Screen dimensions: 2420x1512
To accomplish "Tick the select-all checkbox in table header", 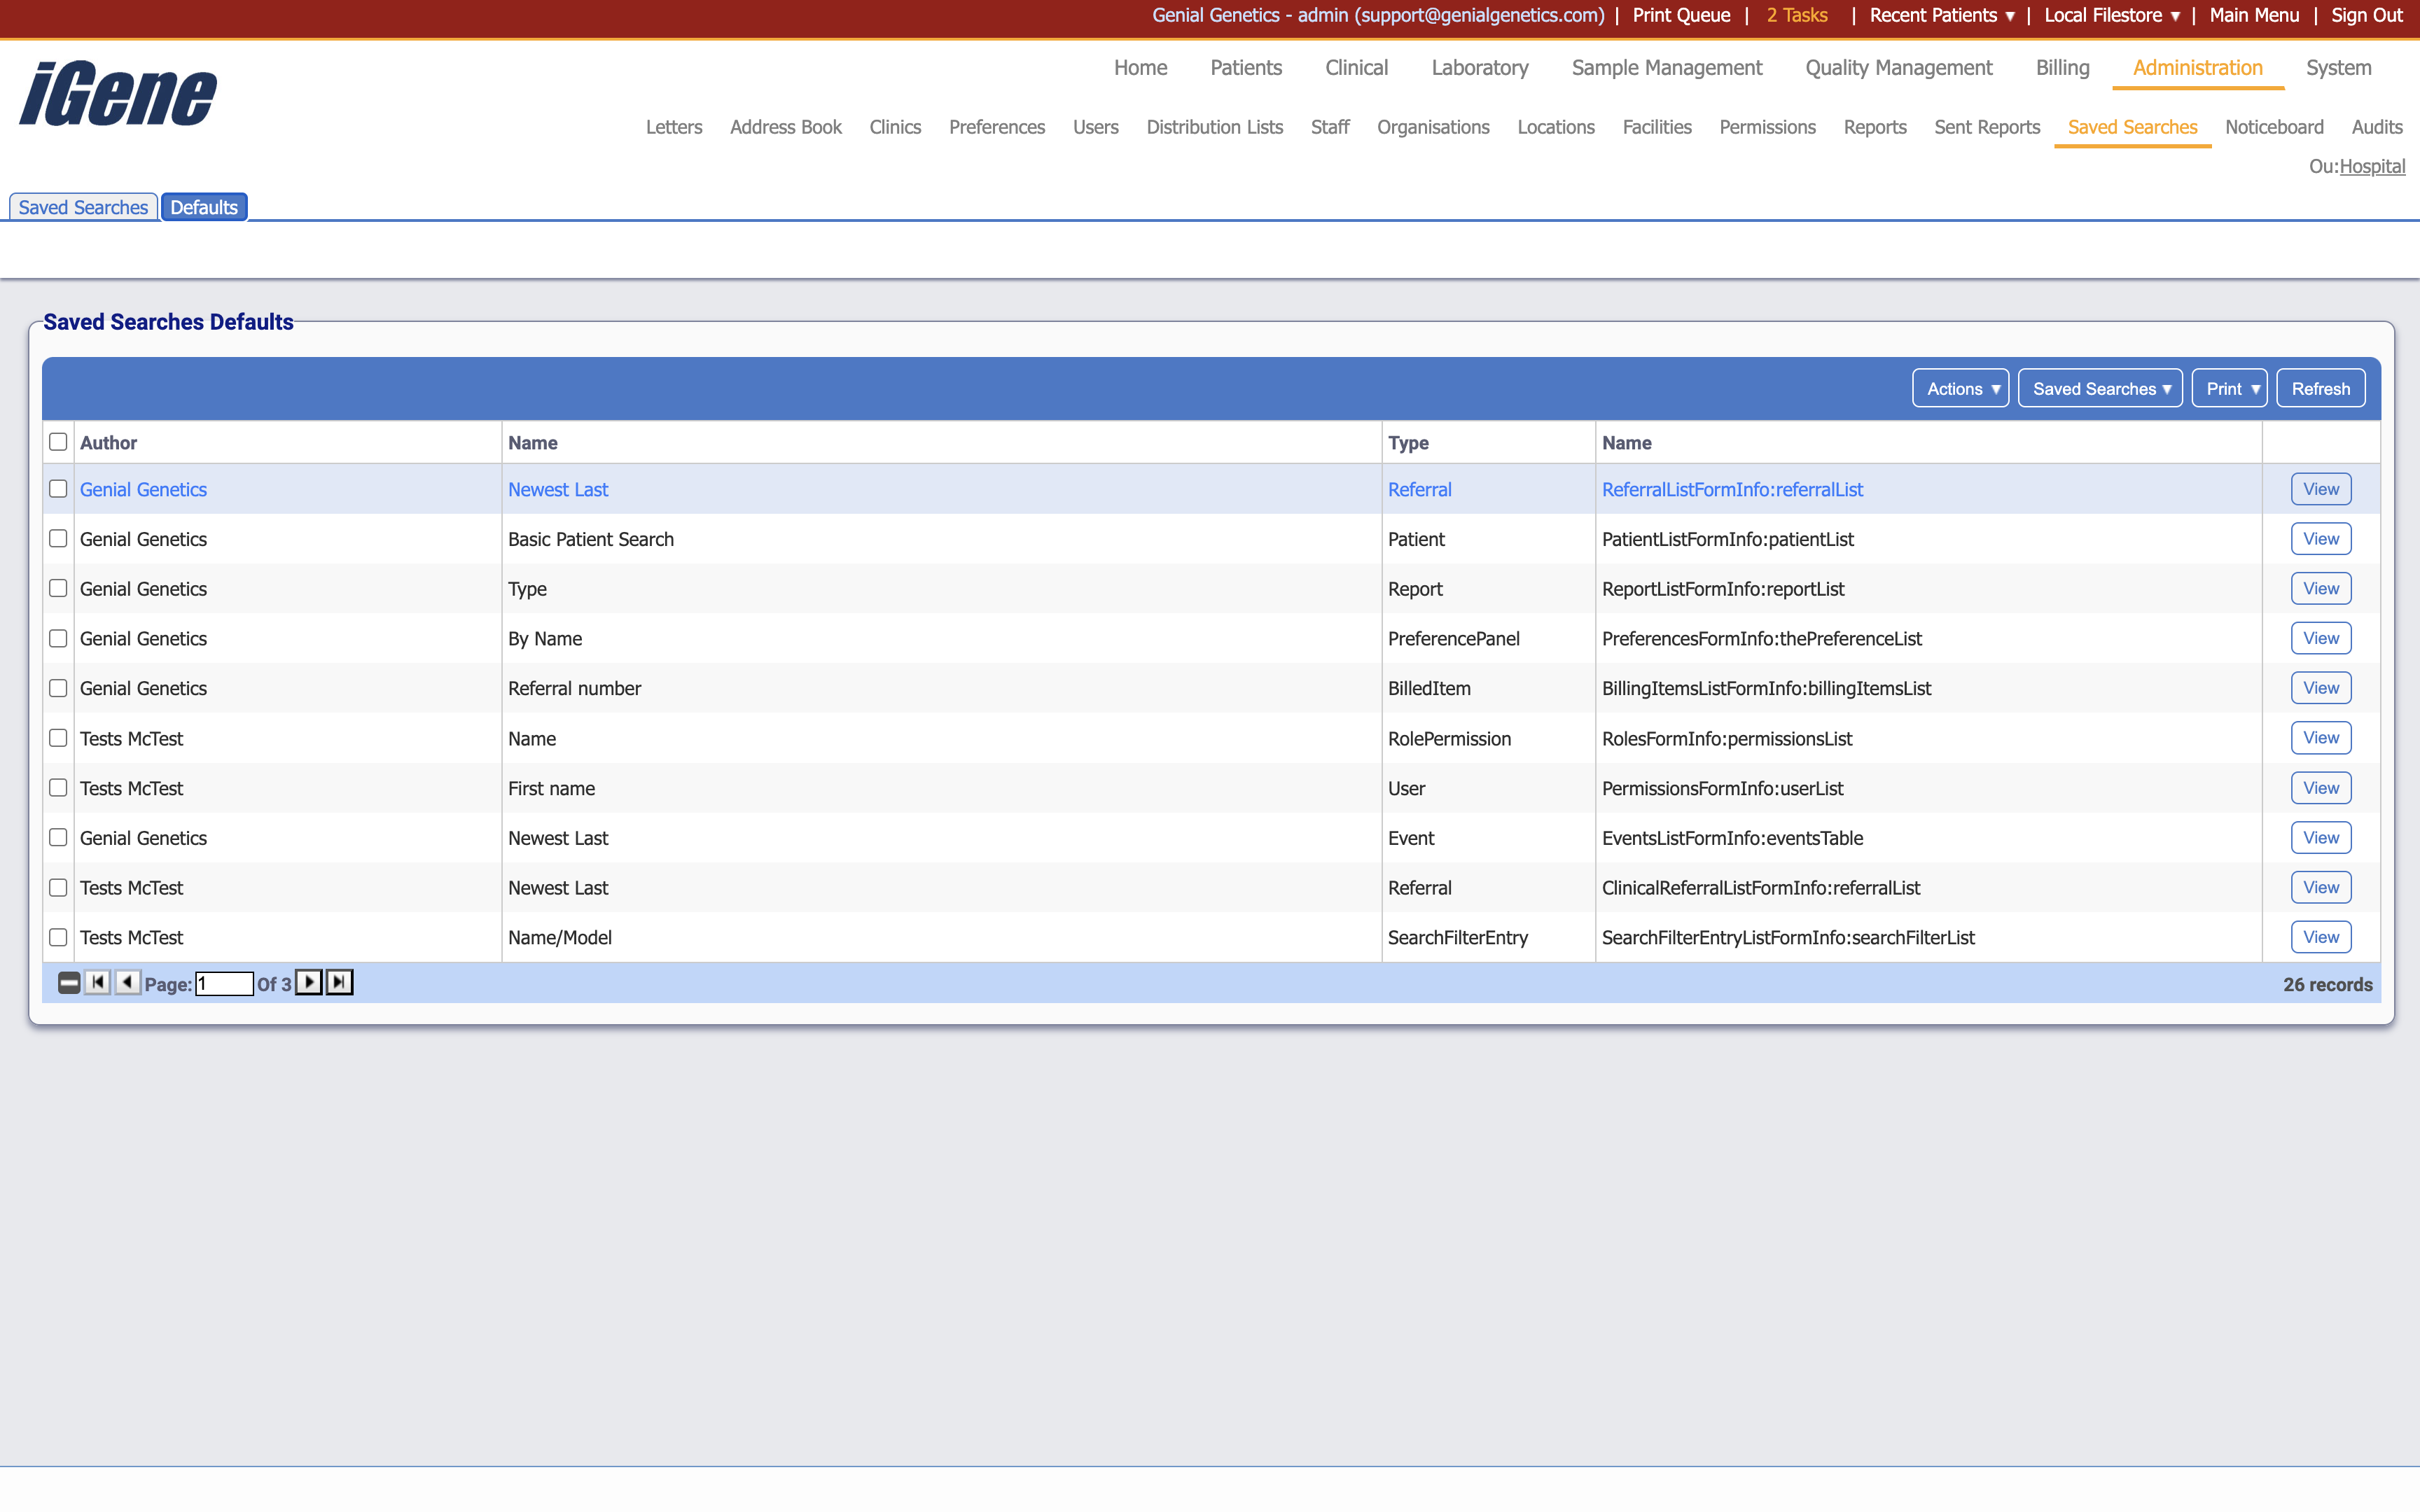I will pyautogui.click(x=58, y=442).
